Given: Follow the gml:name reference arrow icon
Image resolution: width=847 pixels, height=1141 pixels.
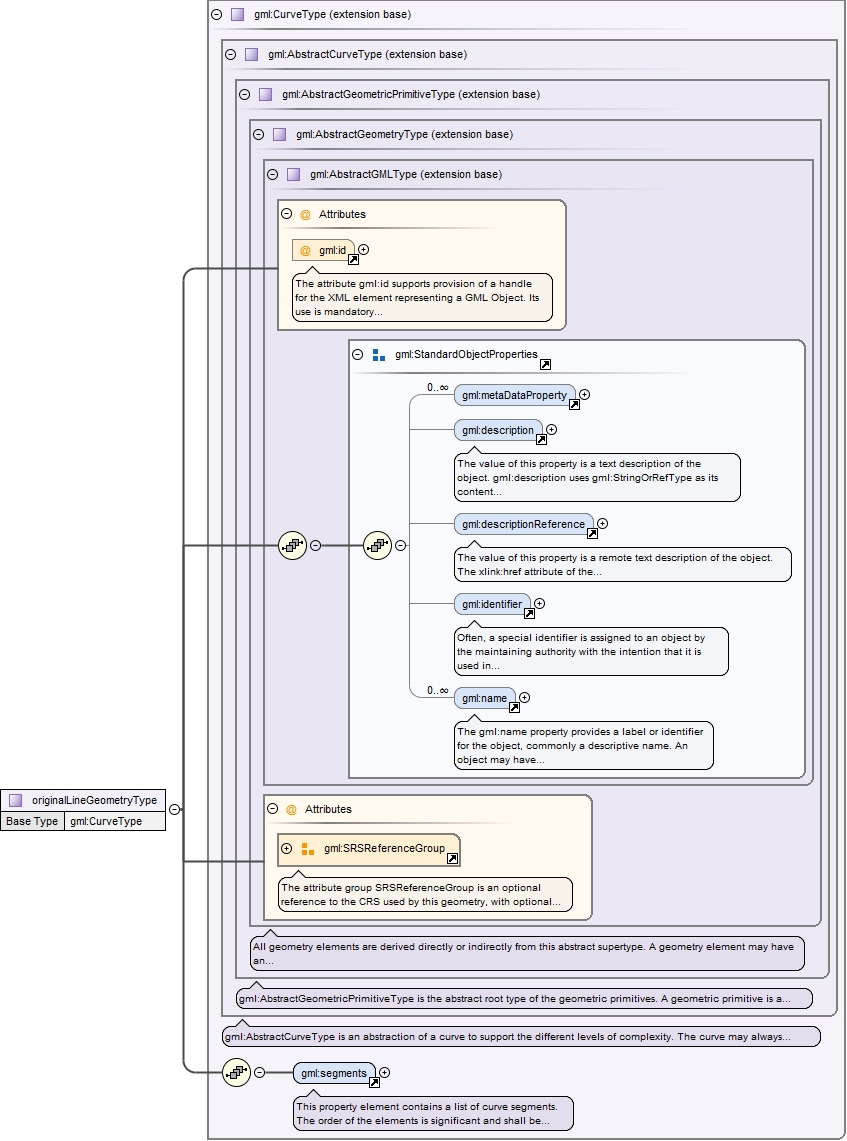Looking at the screenshot, I should 514,707.
